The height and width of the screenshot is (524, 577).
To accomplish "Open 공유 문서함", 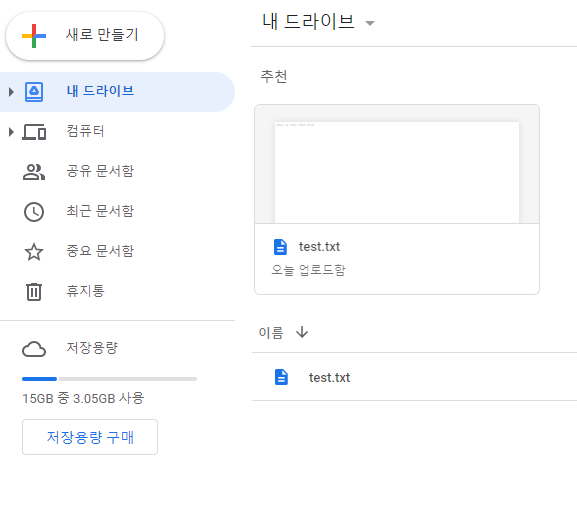I will pyautogui.click(x=100, y=171).
